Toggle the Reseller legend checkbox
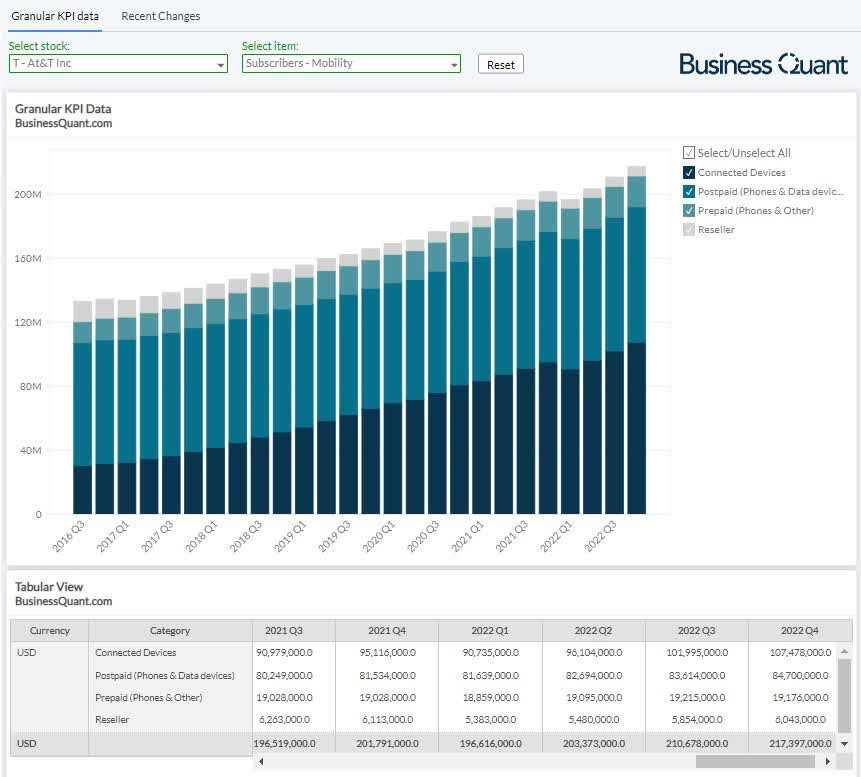This screenshot has height=777, width=861. [689, 229]
